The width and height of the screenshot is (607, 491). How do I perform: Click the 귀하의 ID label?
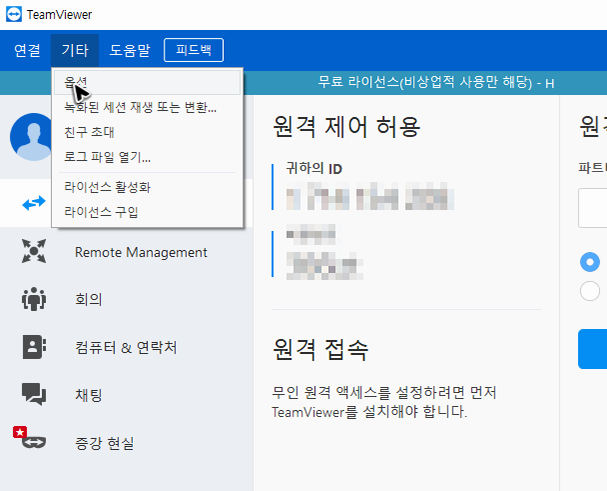[314, 168]
